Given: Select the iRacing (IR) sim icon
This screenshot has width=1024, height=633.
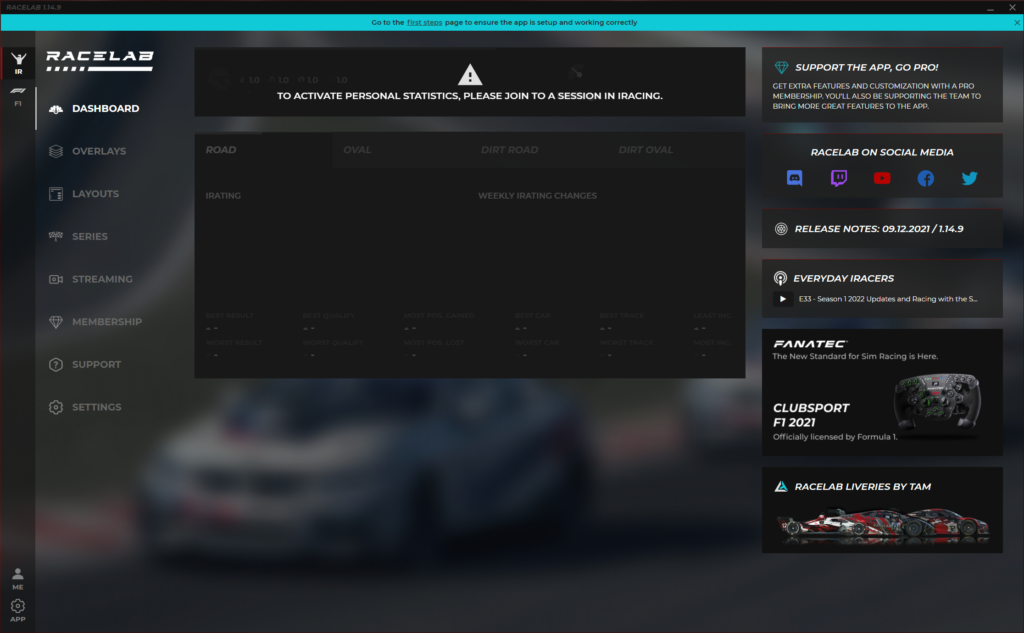Looking at the screenshot, I should pos(18,63).
